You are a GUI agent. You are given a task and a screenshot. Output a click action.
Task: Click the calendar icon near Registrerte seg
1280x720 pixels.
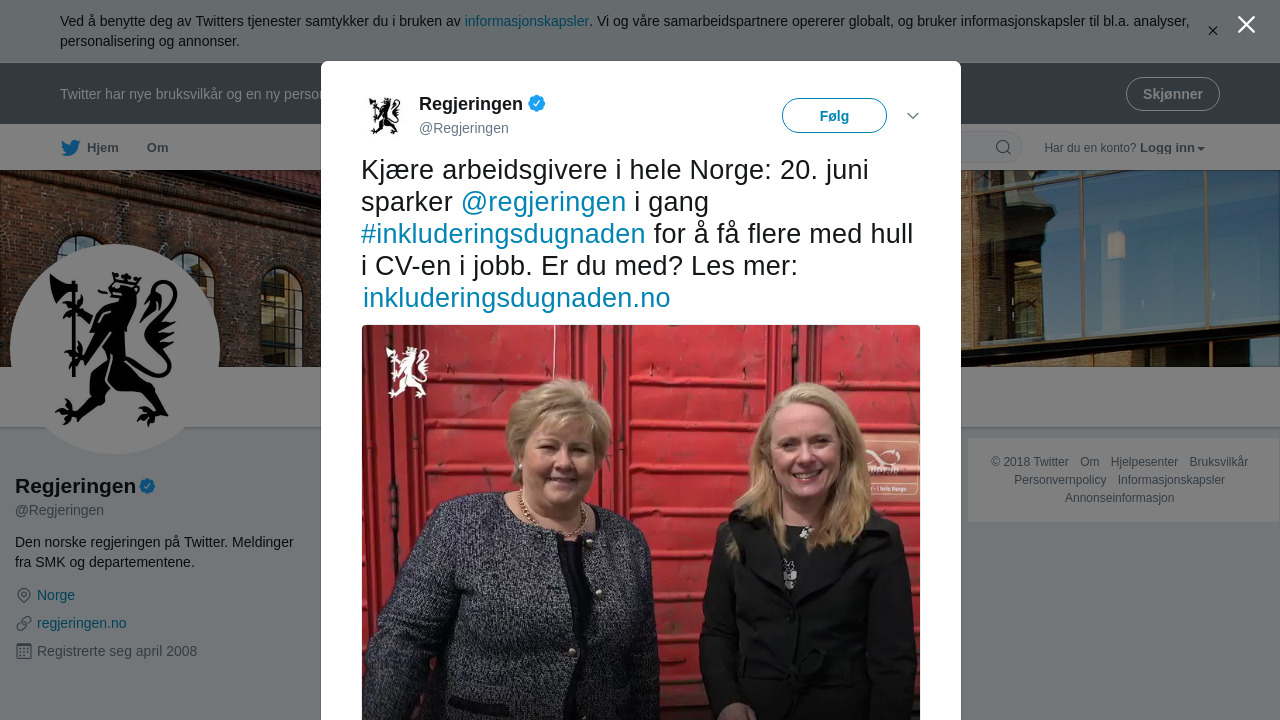coord(24,651)
